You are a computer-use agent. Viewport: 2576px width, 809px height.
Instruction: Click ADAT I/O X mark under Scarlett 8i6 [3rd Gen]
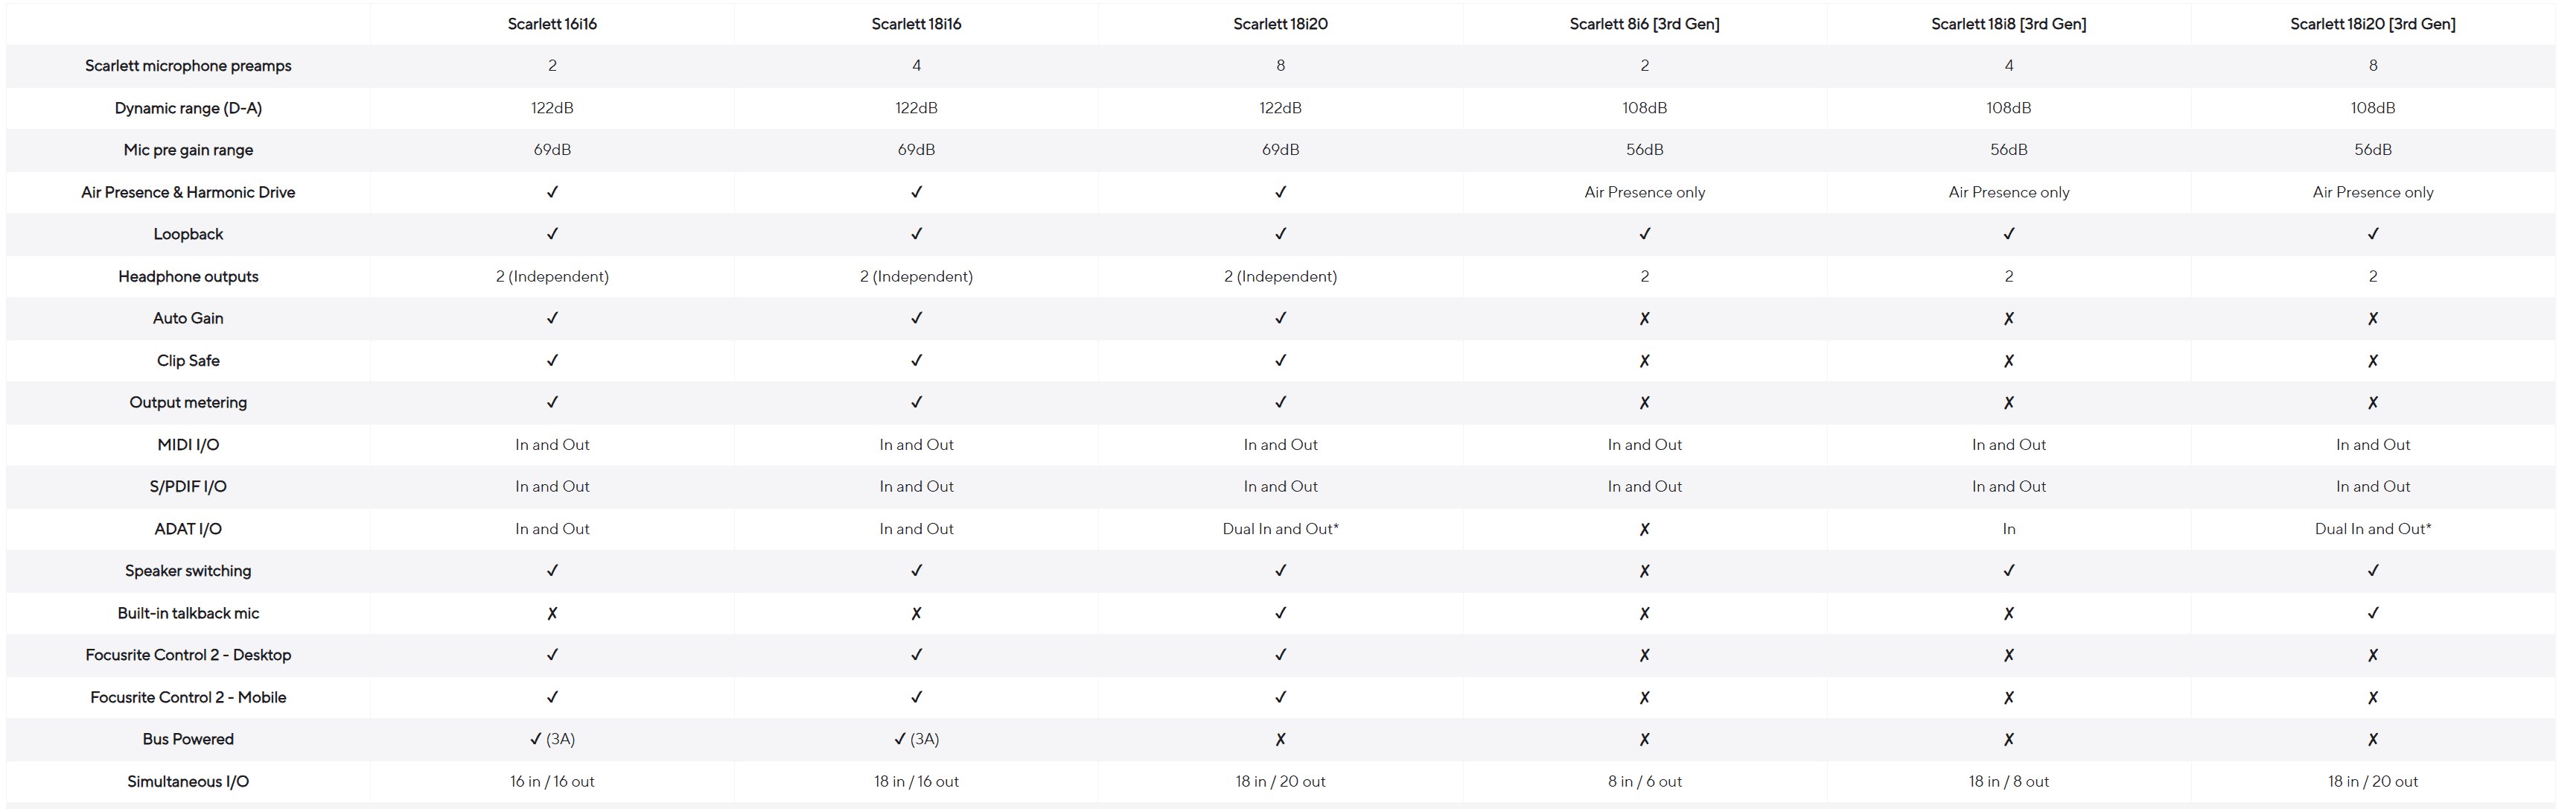(x=1644, y=529)
